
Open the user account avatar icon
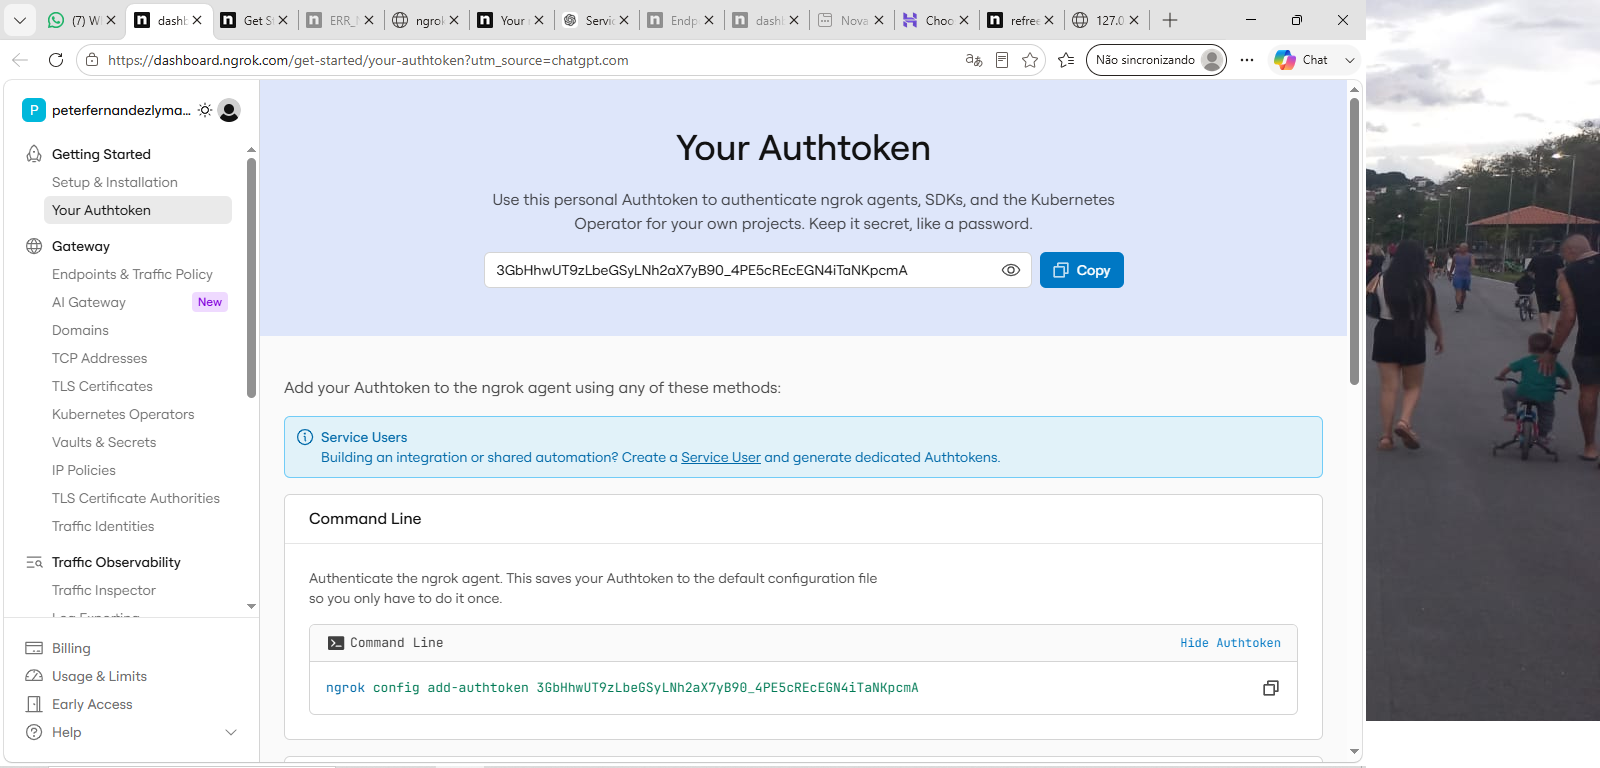click(229, 110)
